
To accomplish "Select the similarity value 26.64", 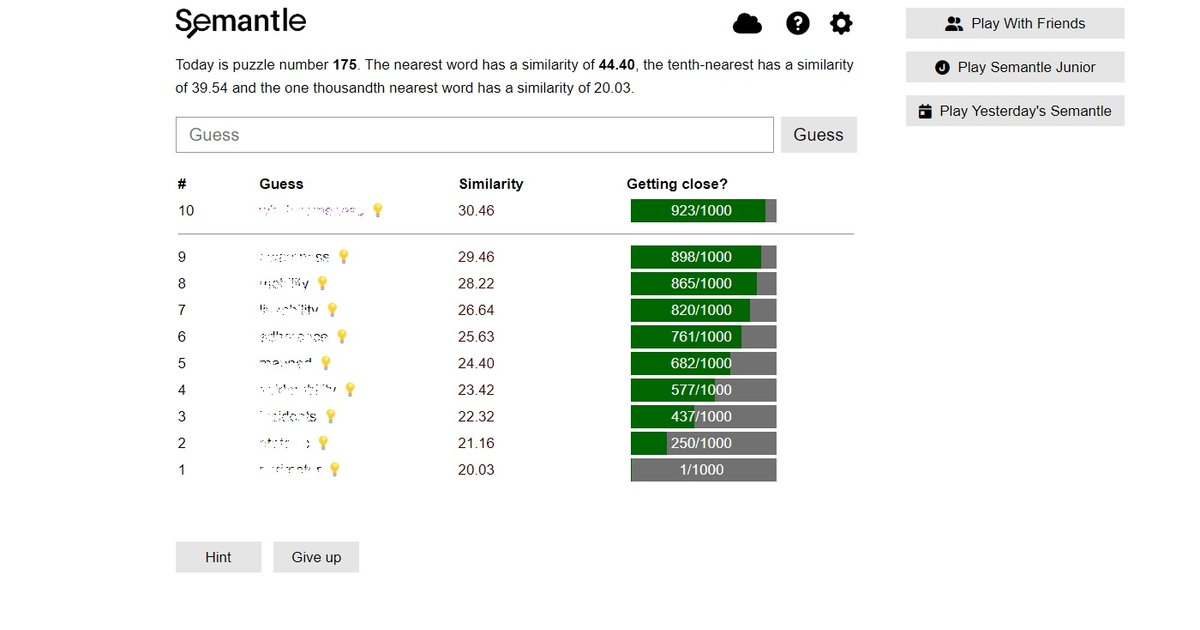I will click(476, 310).
